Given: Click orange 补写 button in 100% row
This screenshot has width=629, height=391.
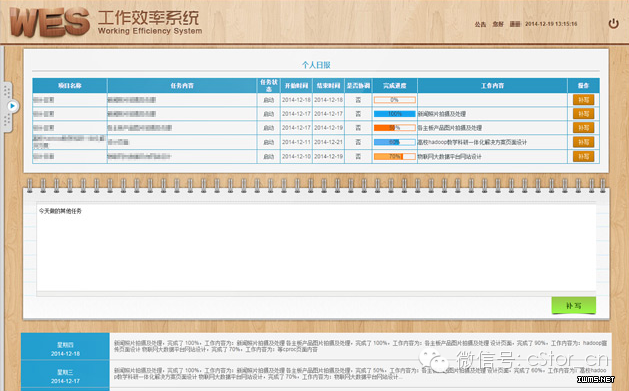Looking at the screenshot, I should click(x=583, y=114).
